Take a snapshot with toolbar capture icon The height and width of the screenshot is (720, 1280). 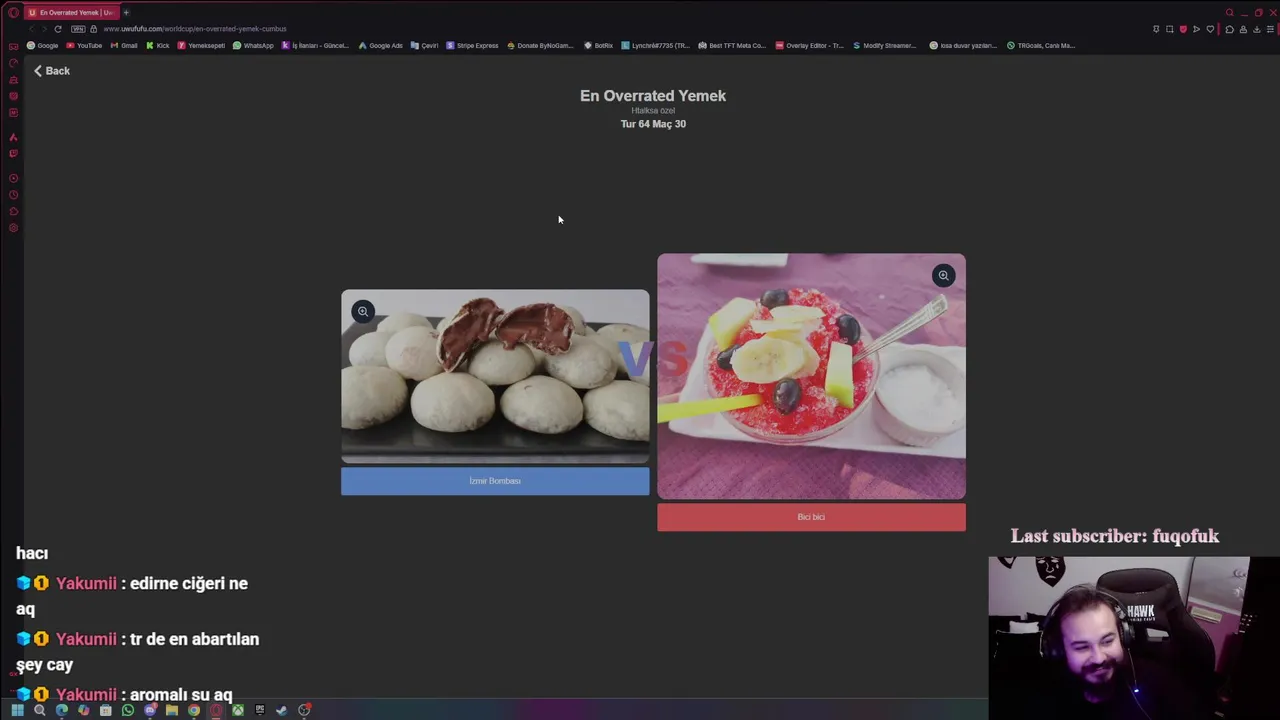(x=1170, y=29)
